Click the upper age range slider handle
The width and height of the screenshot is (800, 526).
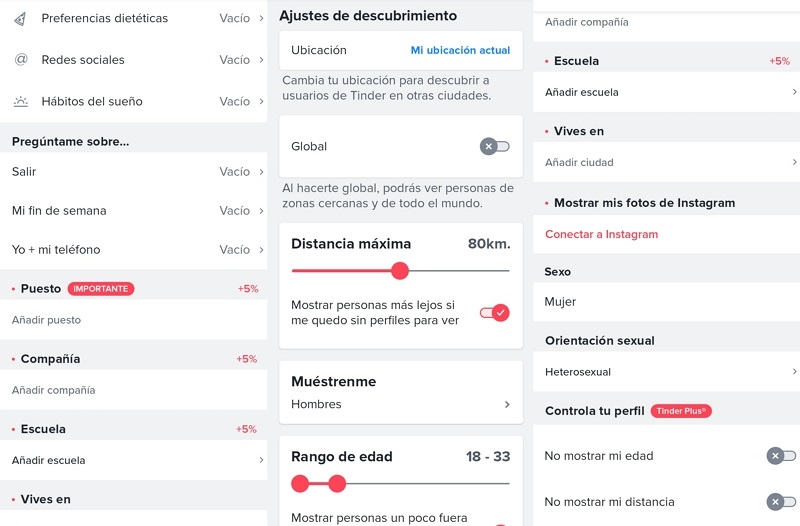coord(337,484)
